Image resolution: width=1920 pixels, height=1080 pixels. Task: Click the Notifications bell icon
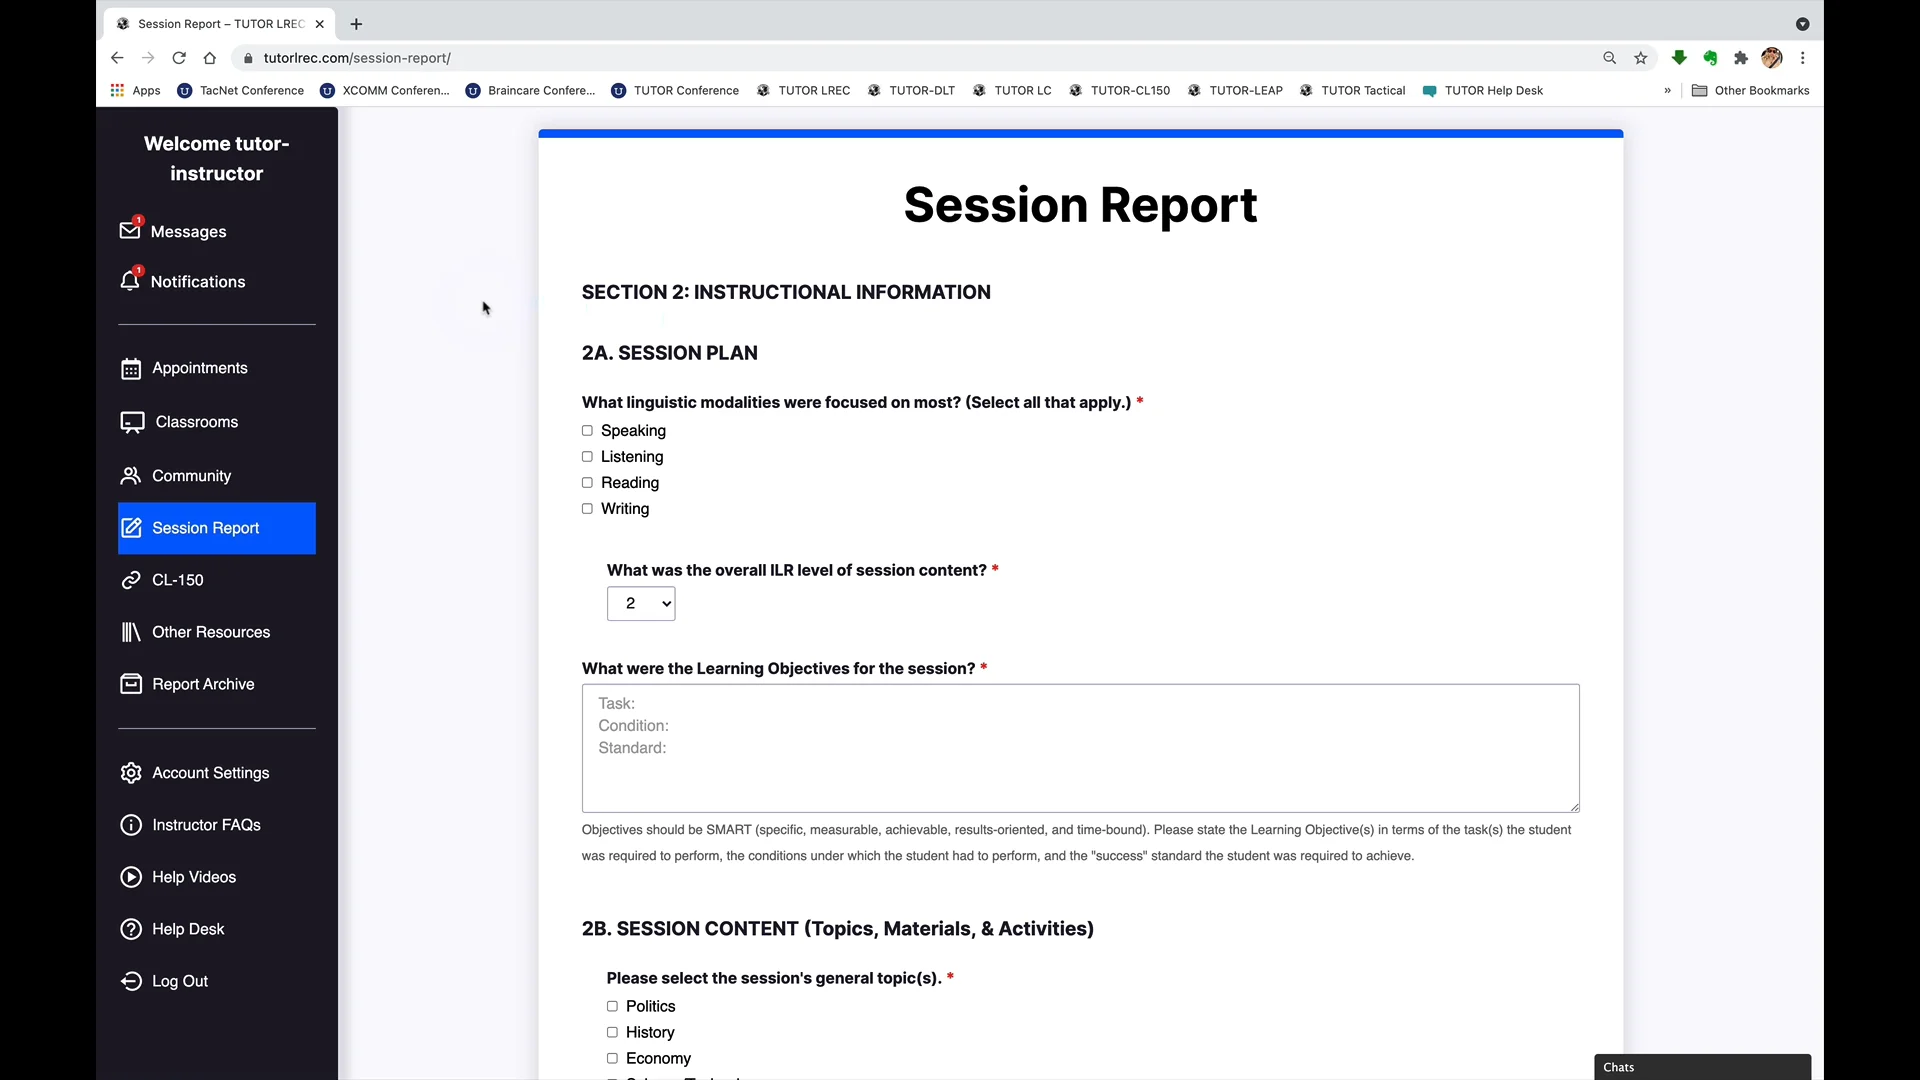point(130,281)
